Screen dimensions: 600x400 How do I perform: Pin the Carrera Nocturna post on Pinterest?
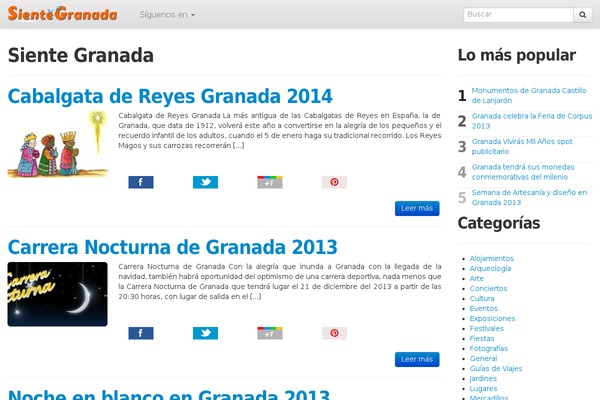[334, 333]
